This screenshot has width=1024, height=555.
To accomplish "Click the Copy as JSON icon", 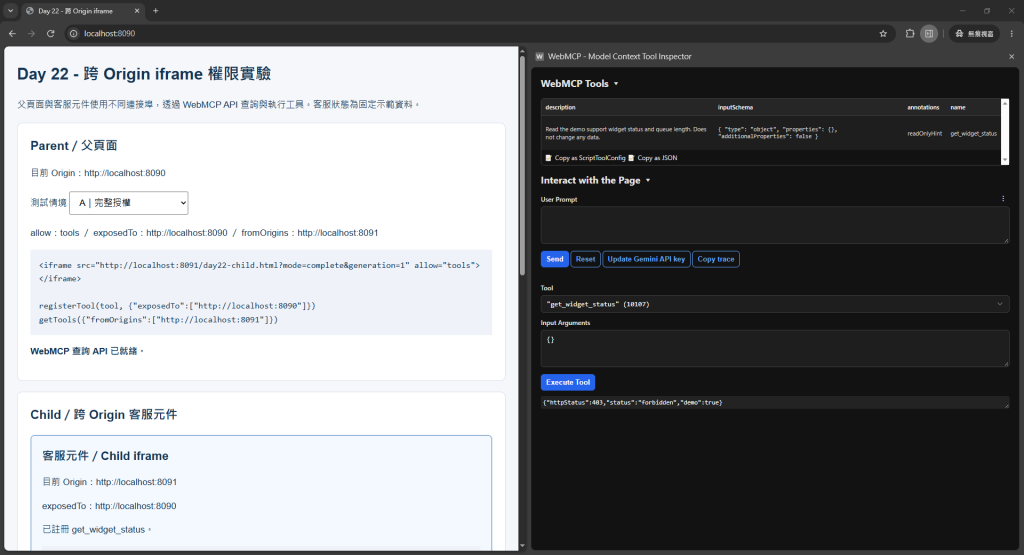I will pos(631,158).
